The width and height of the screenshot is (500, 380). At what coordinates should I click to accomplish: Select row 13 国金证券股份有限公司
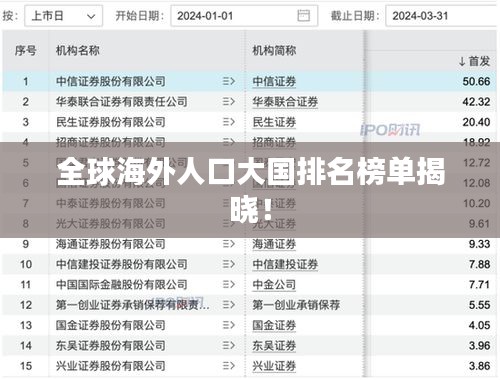(249, 325)
